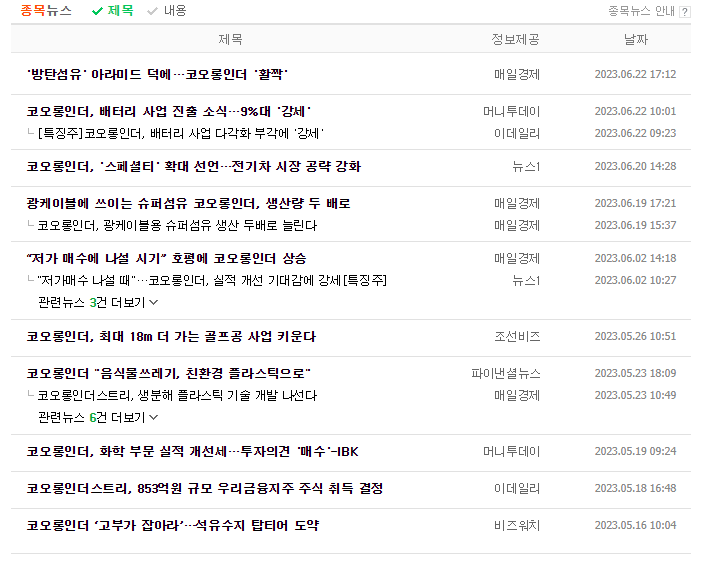707x562 pixels.
Task: Open article 853억원 규모 우리금융지주 주식 취득 결정
Action: 205,488
